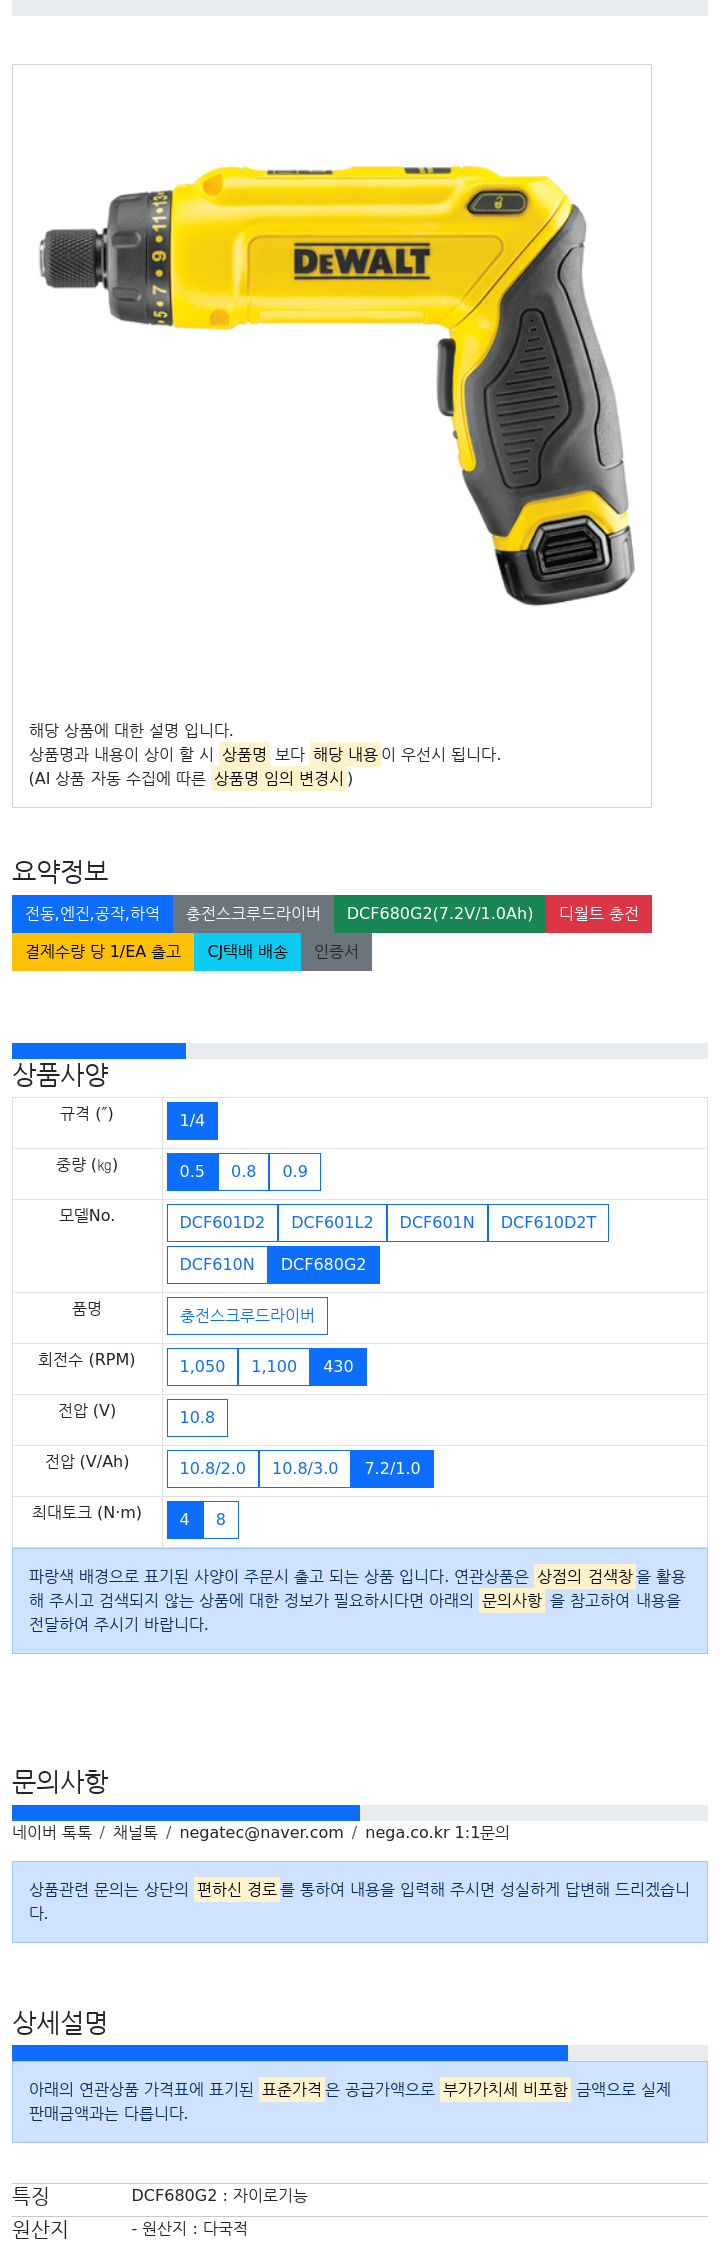Open the 인증서 tag
This screenshot has width=720, height=2249.
click(336, 952)
